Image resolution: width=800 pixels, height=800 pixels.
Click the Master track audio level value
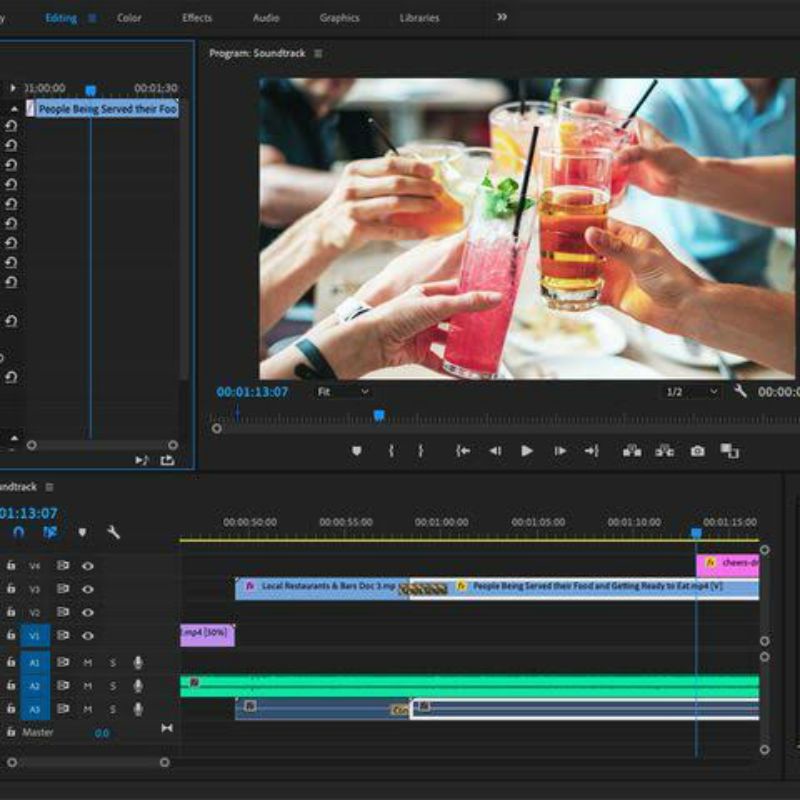102,730
